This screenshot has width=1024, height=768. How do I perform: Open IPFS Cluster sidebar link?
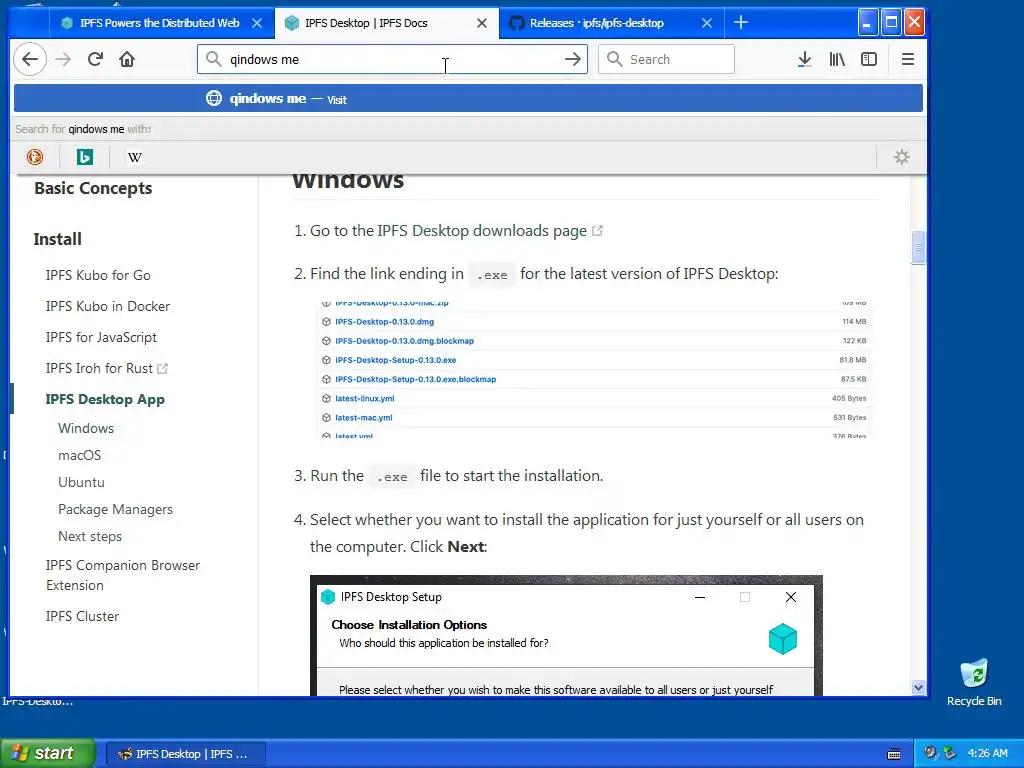coord(82,616)
